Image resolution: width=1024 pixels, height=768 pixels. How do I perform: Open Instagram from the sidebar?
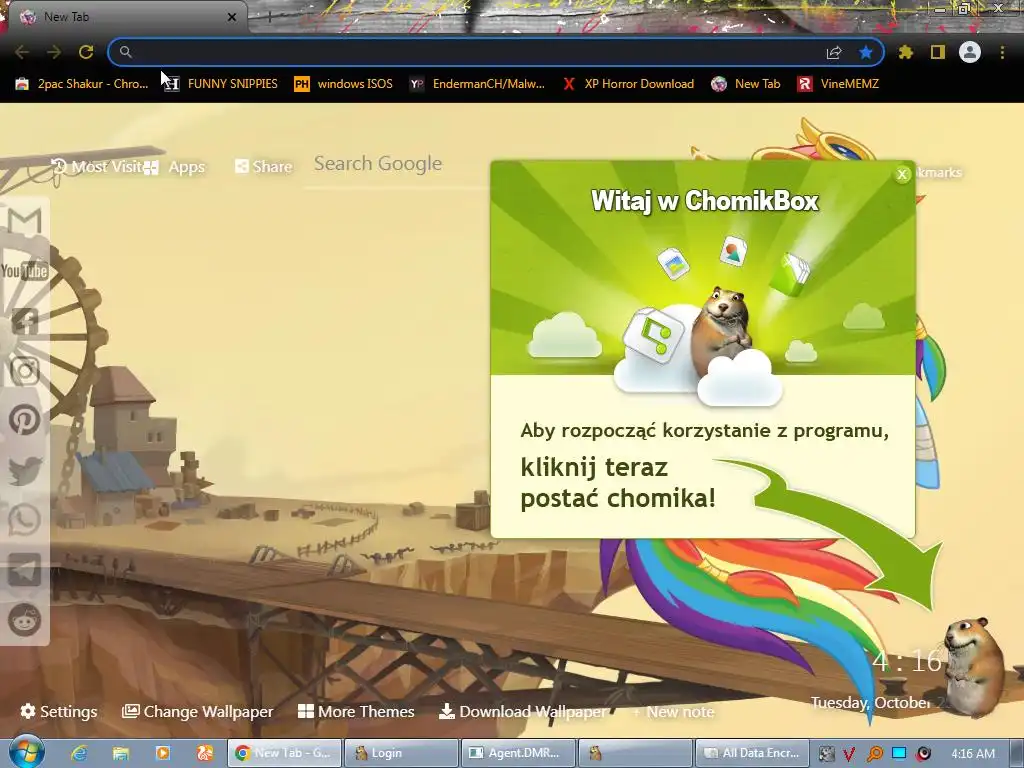[x=25, y=371]
